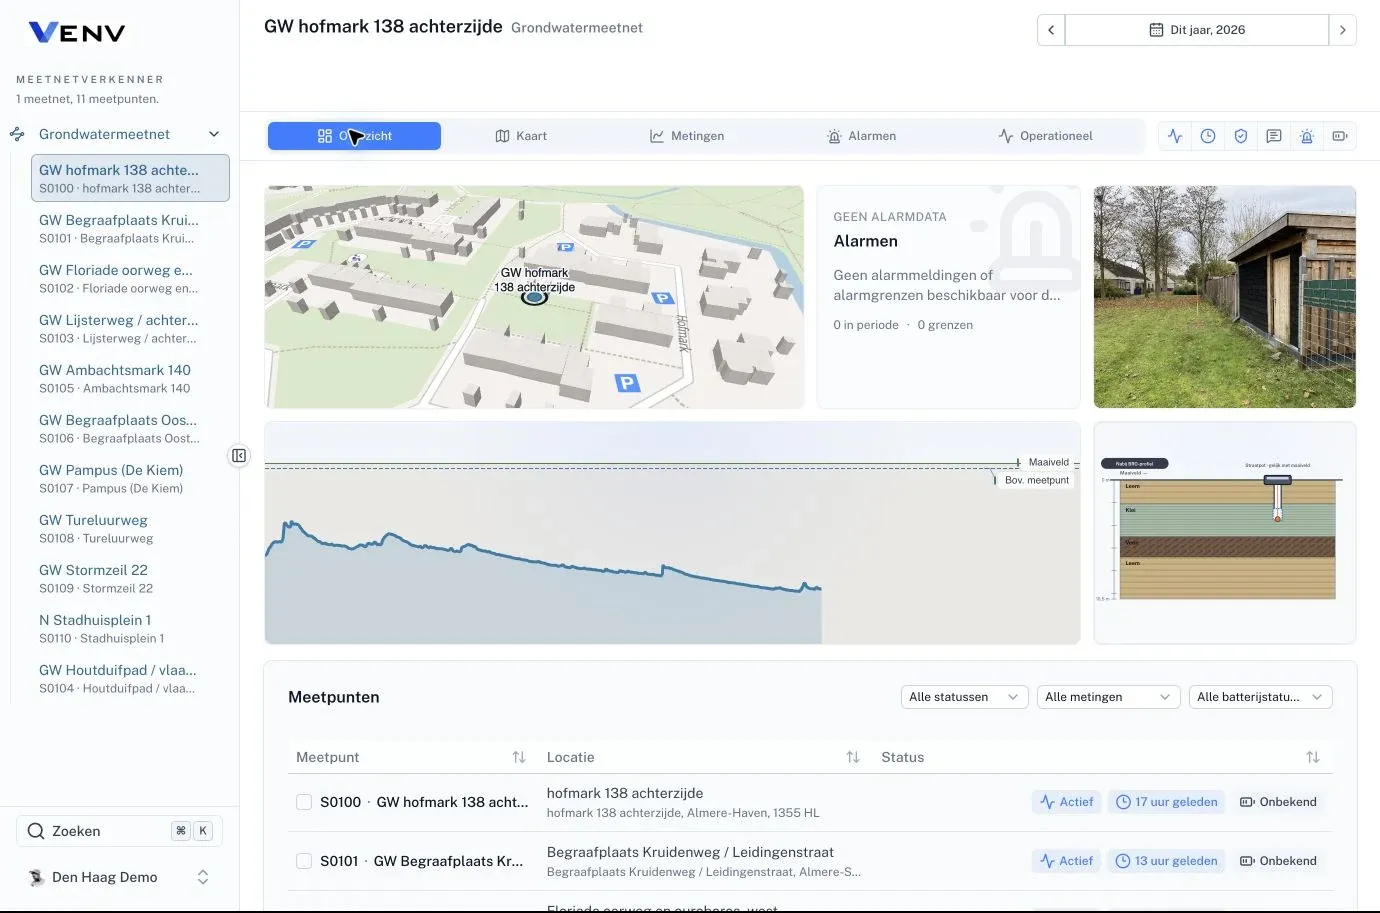
Task: Click the Grondwatermeetnet subtitle in the header
Action: 577,28
